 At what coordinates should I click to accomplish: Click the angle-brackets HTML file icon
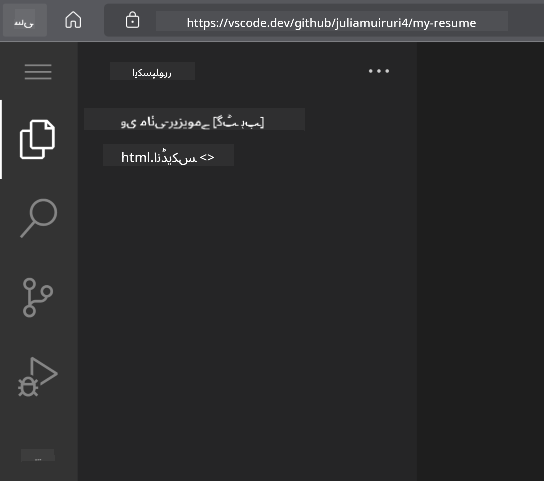click(x=207, y=157)
